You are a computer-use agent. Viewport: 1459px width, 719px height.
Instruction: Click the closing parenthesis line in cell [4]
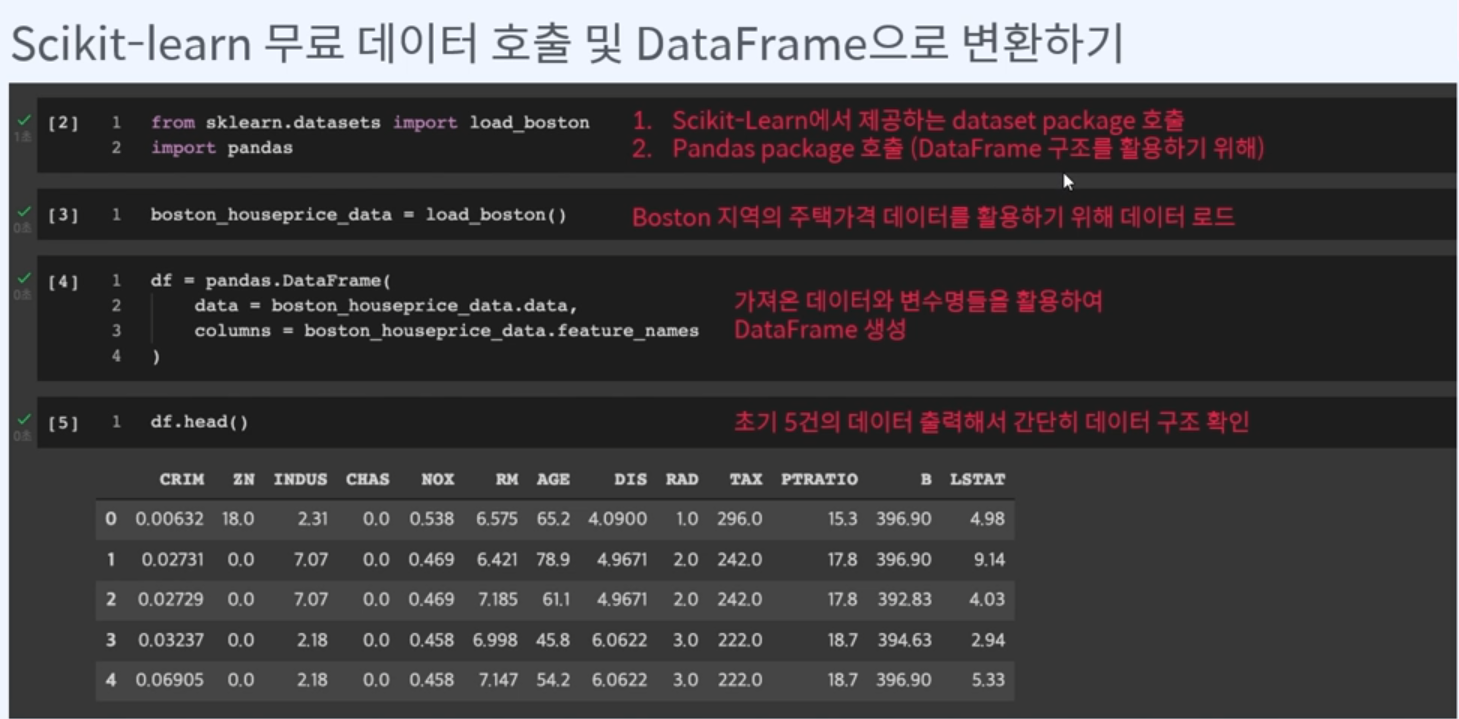point(156,356)
